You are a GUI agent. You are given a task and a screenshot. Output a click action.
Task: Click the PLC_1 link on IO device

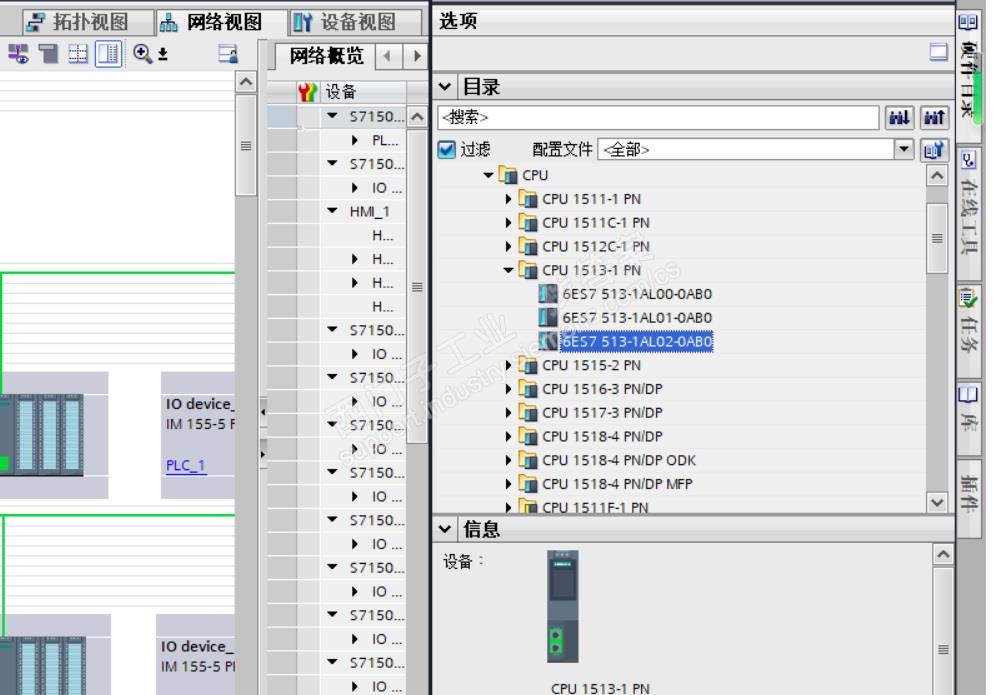(x=185, y=465)
